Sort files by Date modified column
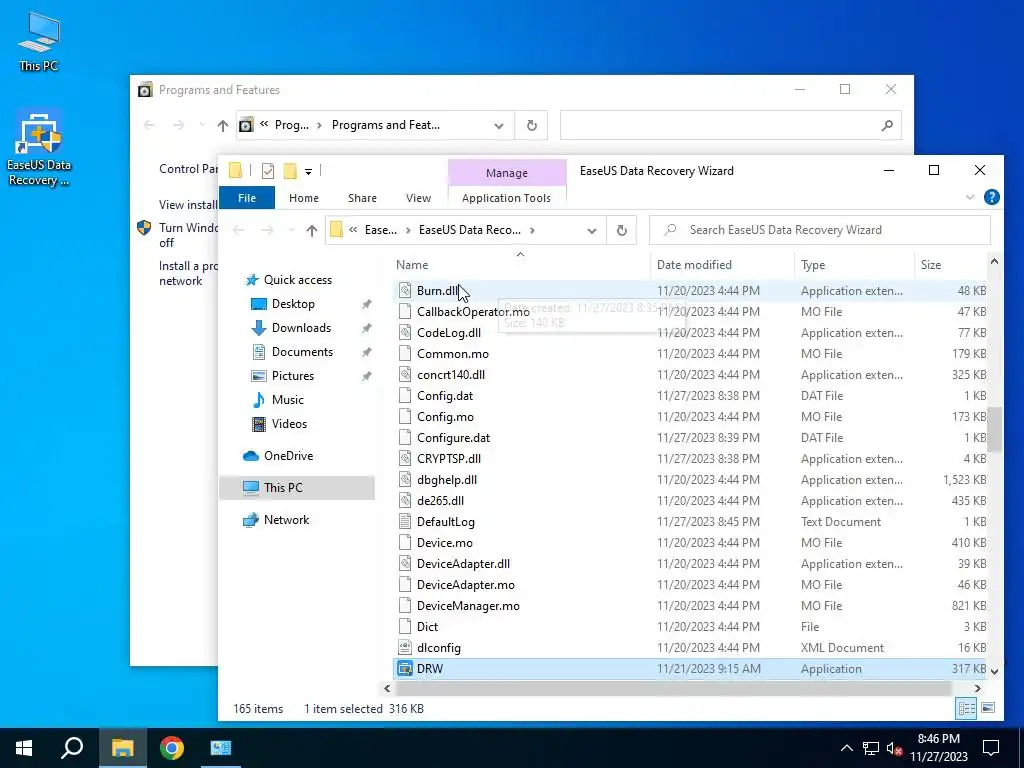1024x768 pixels. click(x=694, y=264)
